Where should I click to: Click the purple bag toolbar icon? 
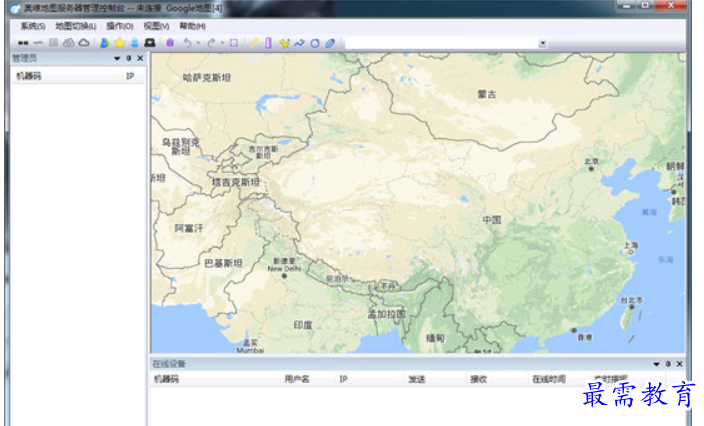(x=170, y=43)
